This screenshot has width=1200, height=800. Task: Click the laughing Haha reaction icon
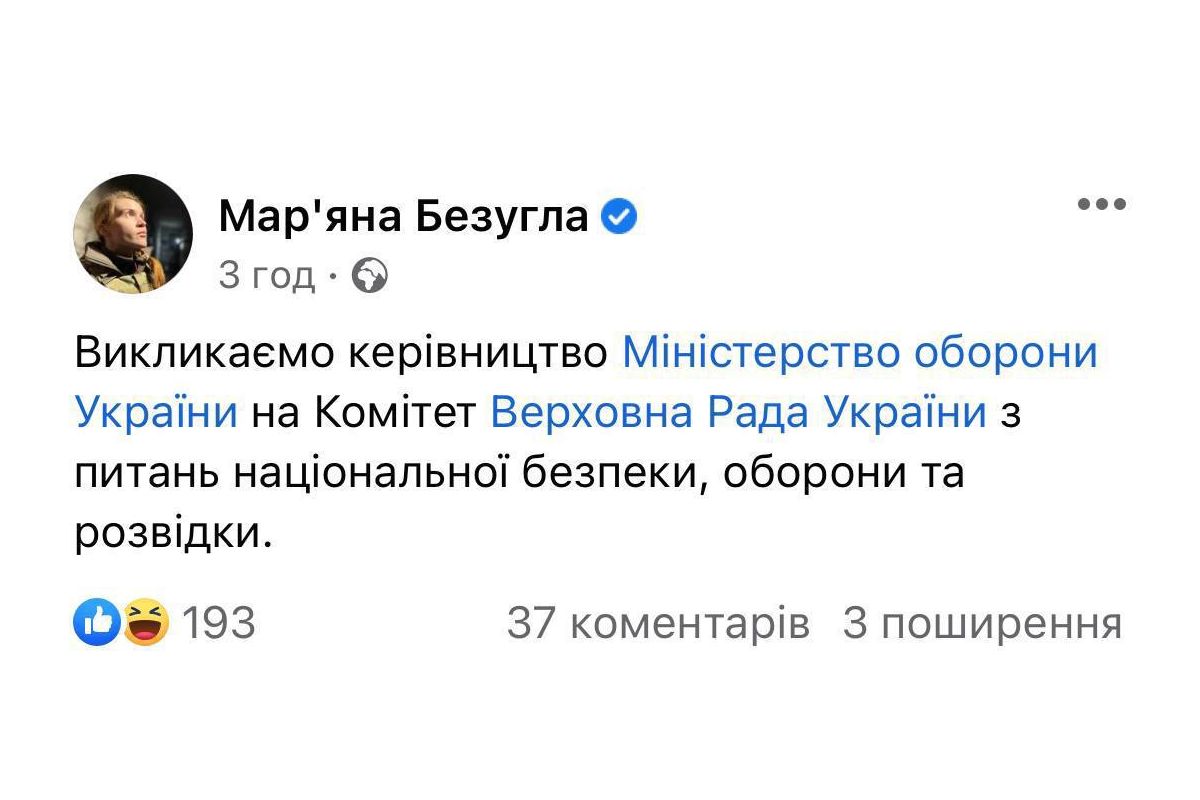(146, 623)
